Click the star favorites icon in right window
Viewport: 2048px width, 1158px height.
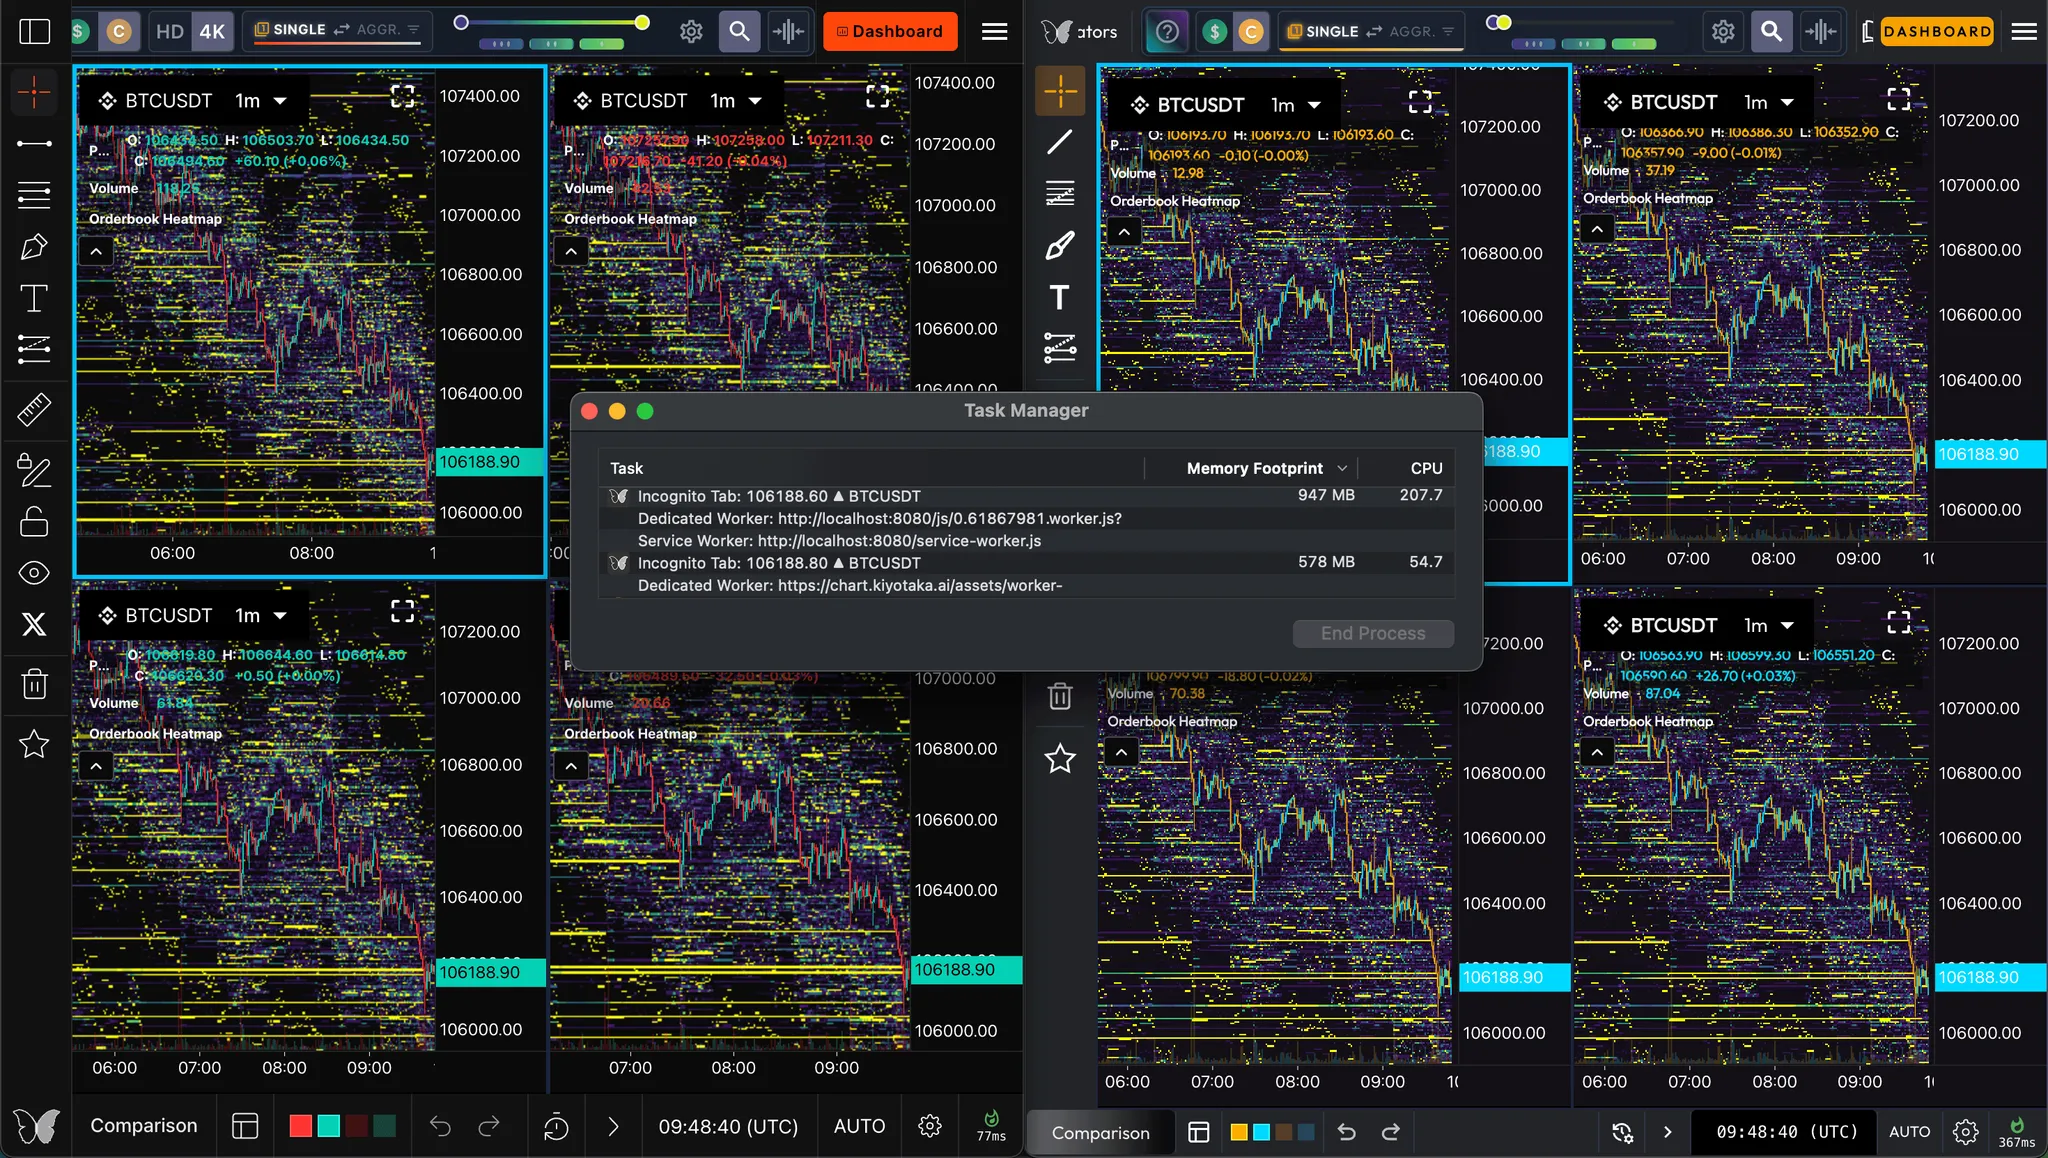[x=1060, y=759]
